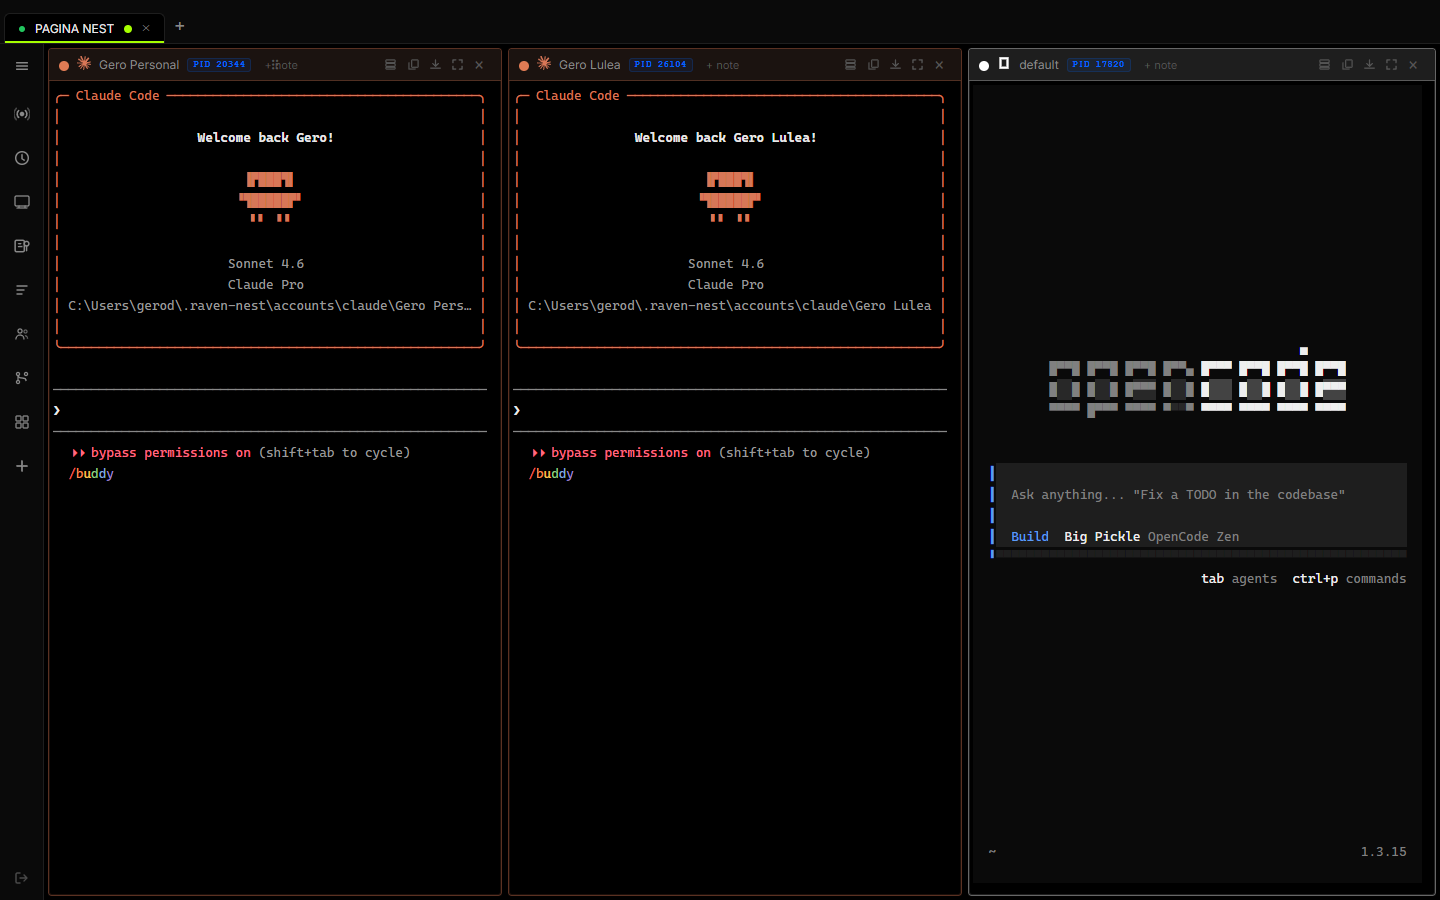
Task: Open session history via the clock icon
Action: (22, 157)
